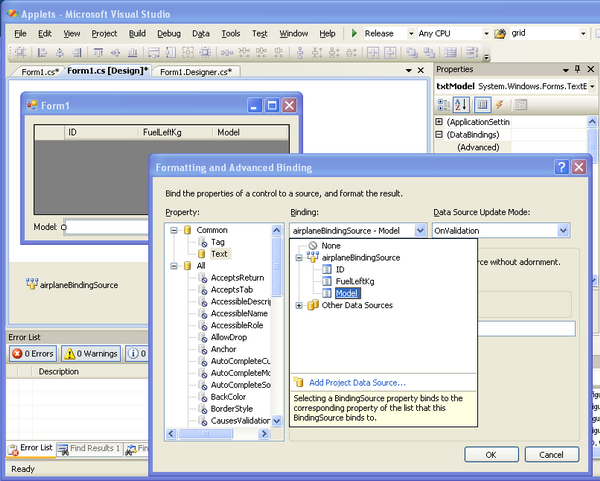Click Remove Horizontal Spacing icon

[279, 52]
